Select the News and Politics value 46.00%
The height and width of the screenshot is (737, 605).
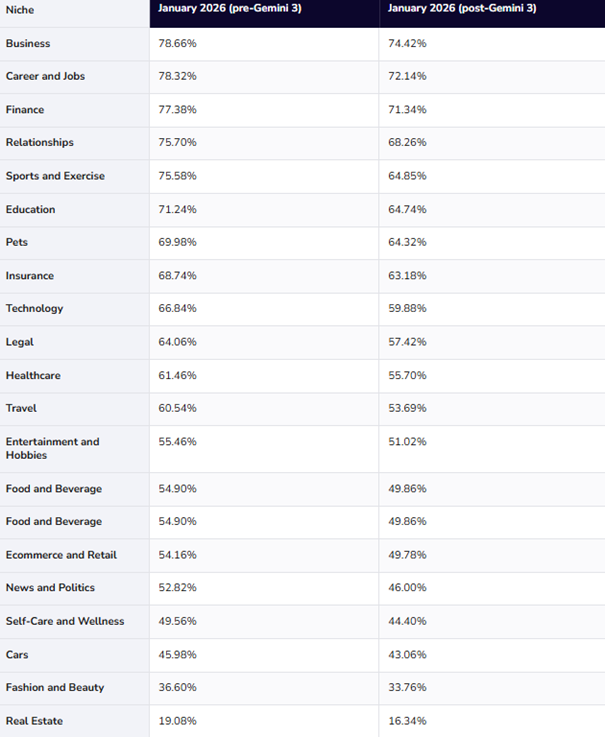pos(407,587)
